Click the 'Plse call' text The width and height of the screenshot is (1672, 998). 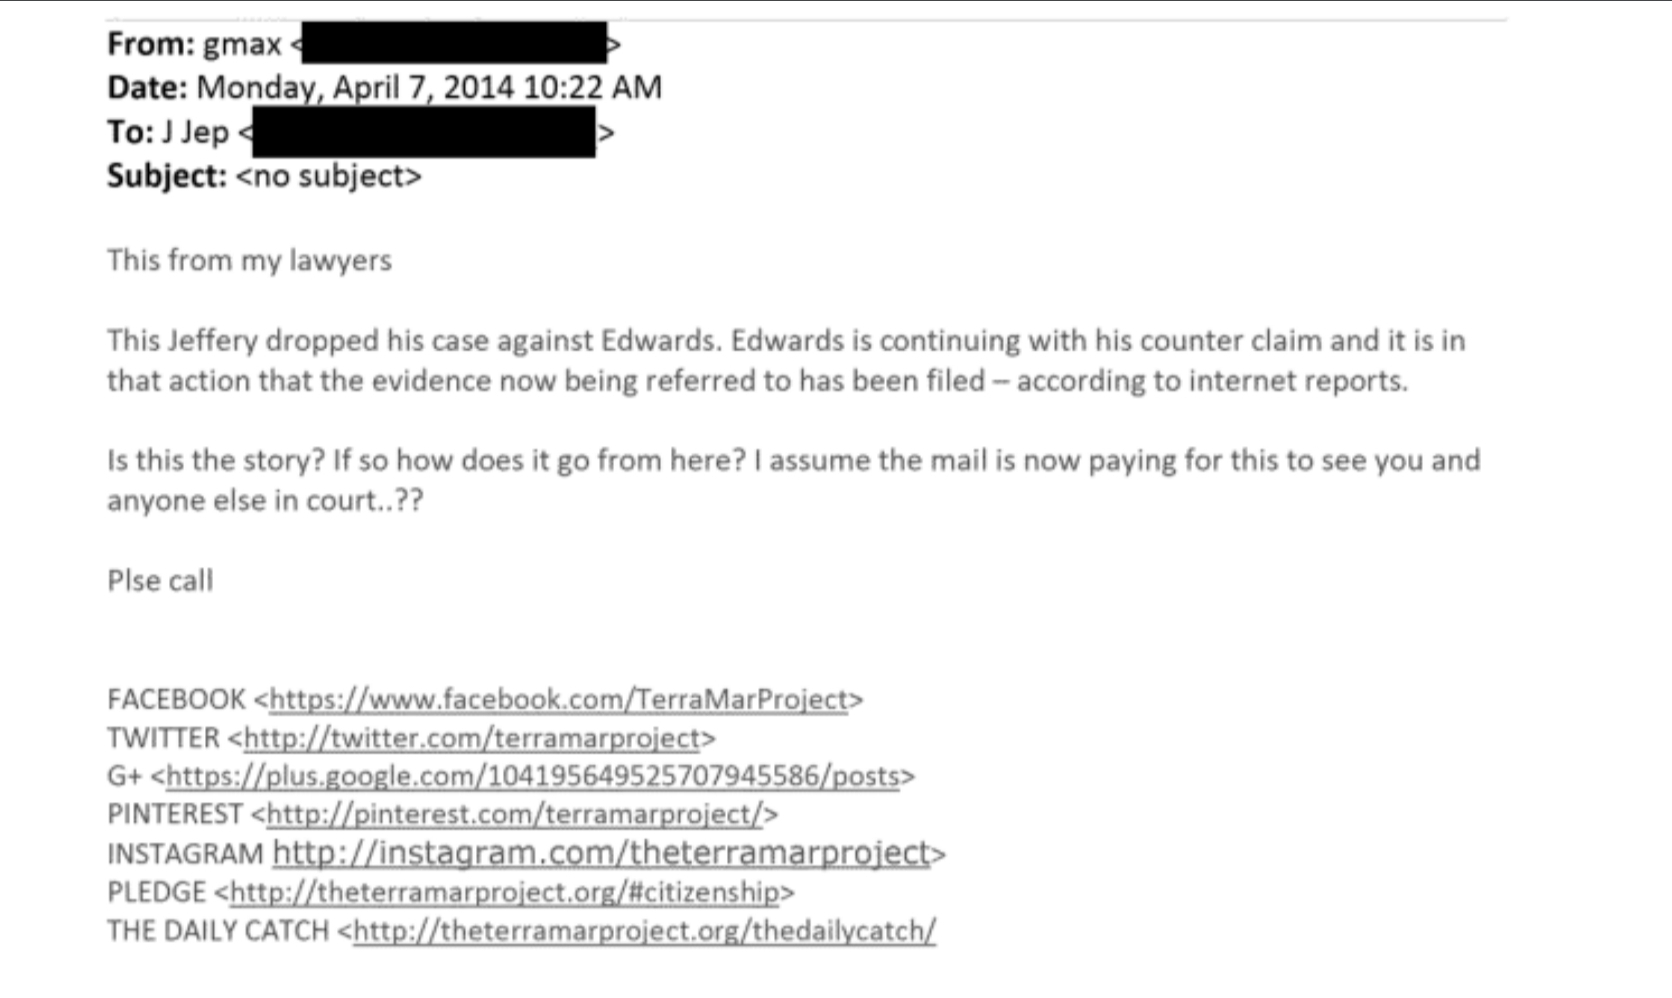[160, 581]
